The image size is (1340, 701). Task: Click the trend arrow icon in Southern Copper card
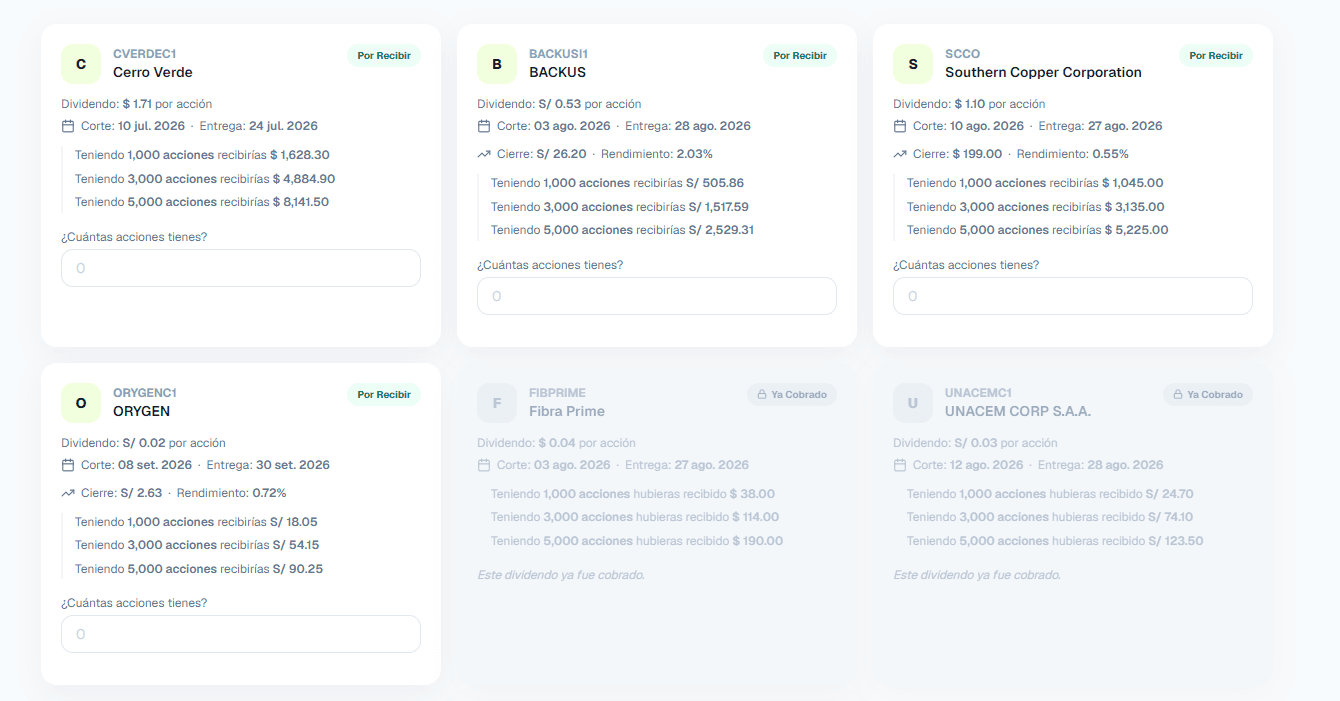[x=900, y=154]
